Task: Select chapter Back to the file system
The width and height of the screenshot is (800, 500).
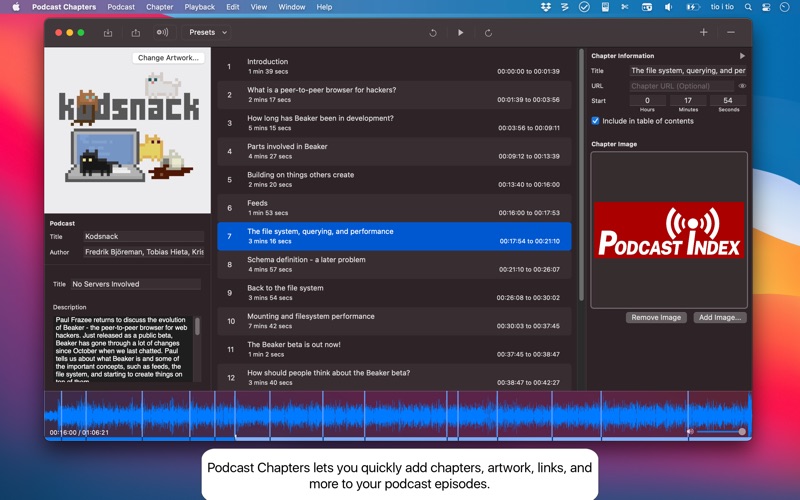Action: [394, 293]
